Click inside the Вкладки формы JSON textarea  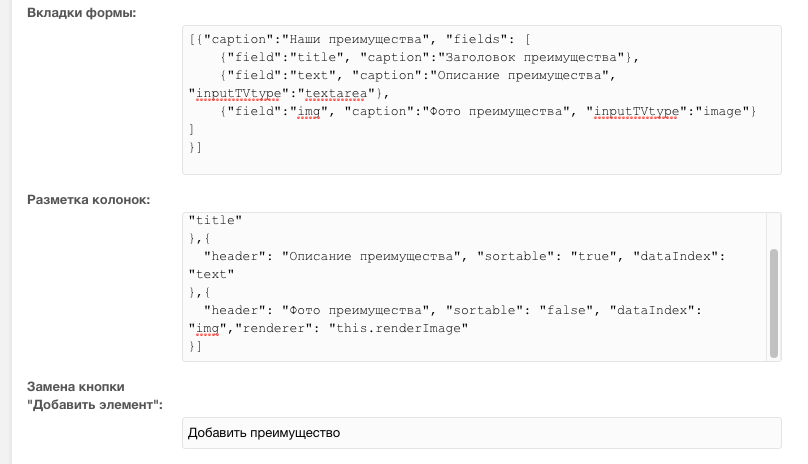(482, 100)
